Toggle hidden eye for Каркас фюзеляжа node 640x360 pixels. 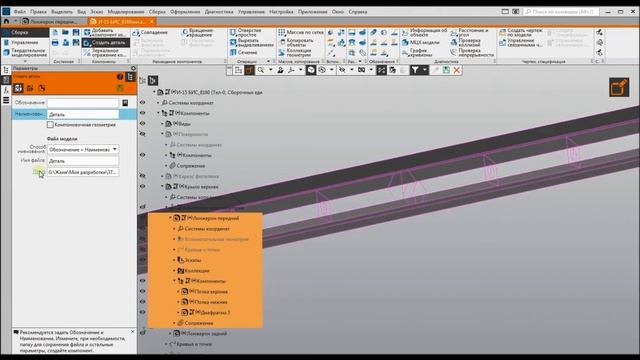click(x=142, y=176)
